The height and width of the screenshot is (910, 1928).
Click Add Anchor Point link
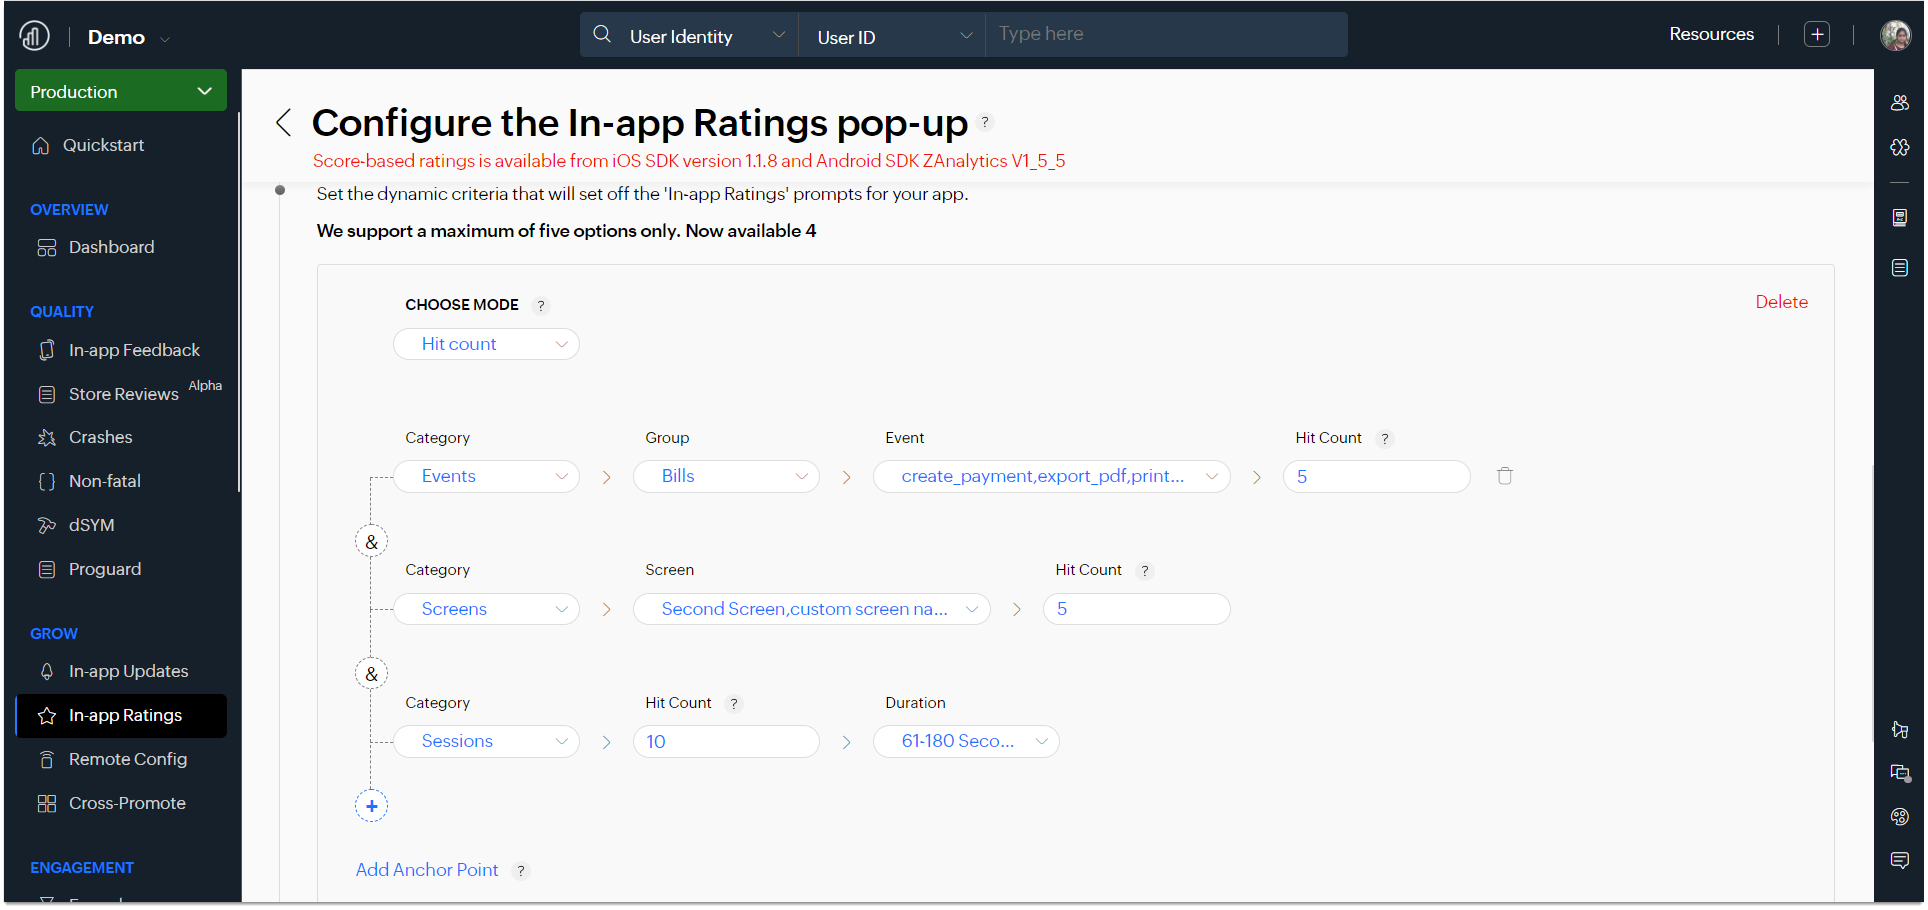pyautogui.click(x=427, y=870)
